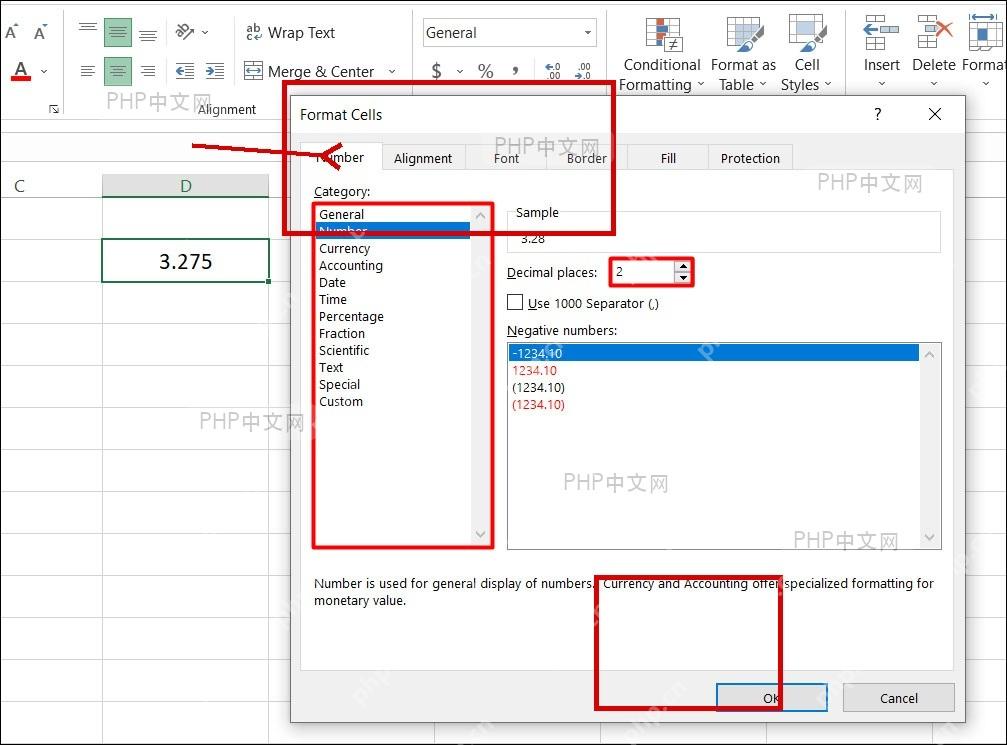Expand the Delete cells dropdown
The image size is (1007, 745).
(934, 83)
